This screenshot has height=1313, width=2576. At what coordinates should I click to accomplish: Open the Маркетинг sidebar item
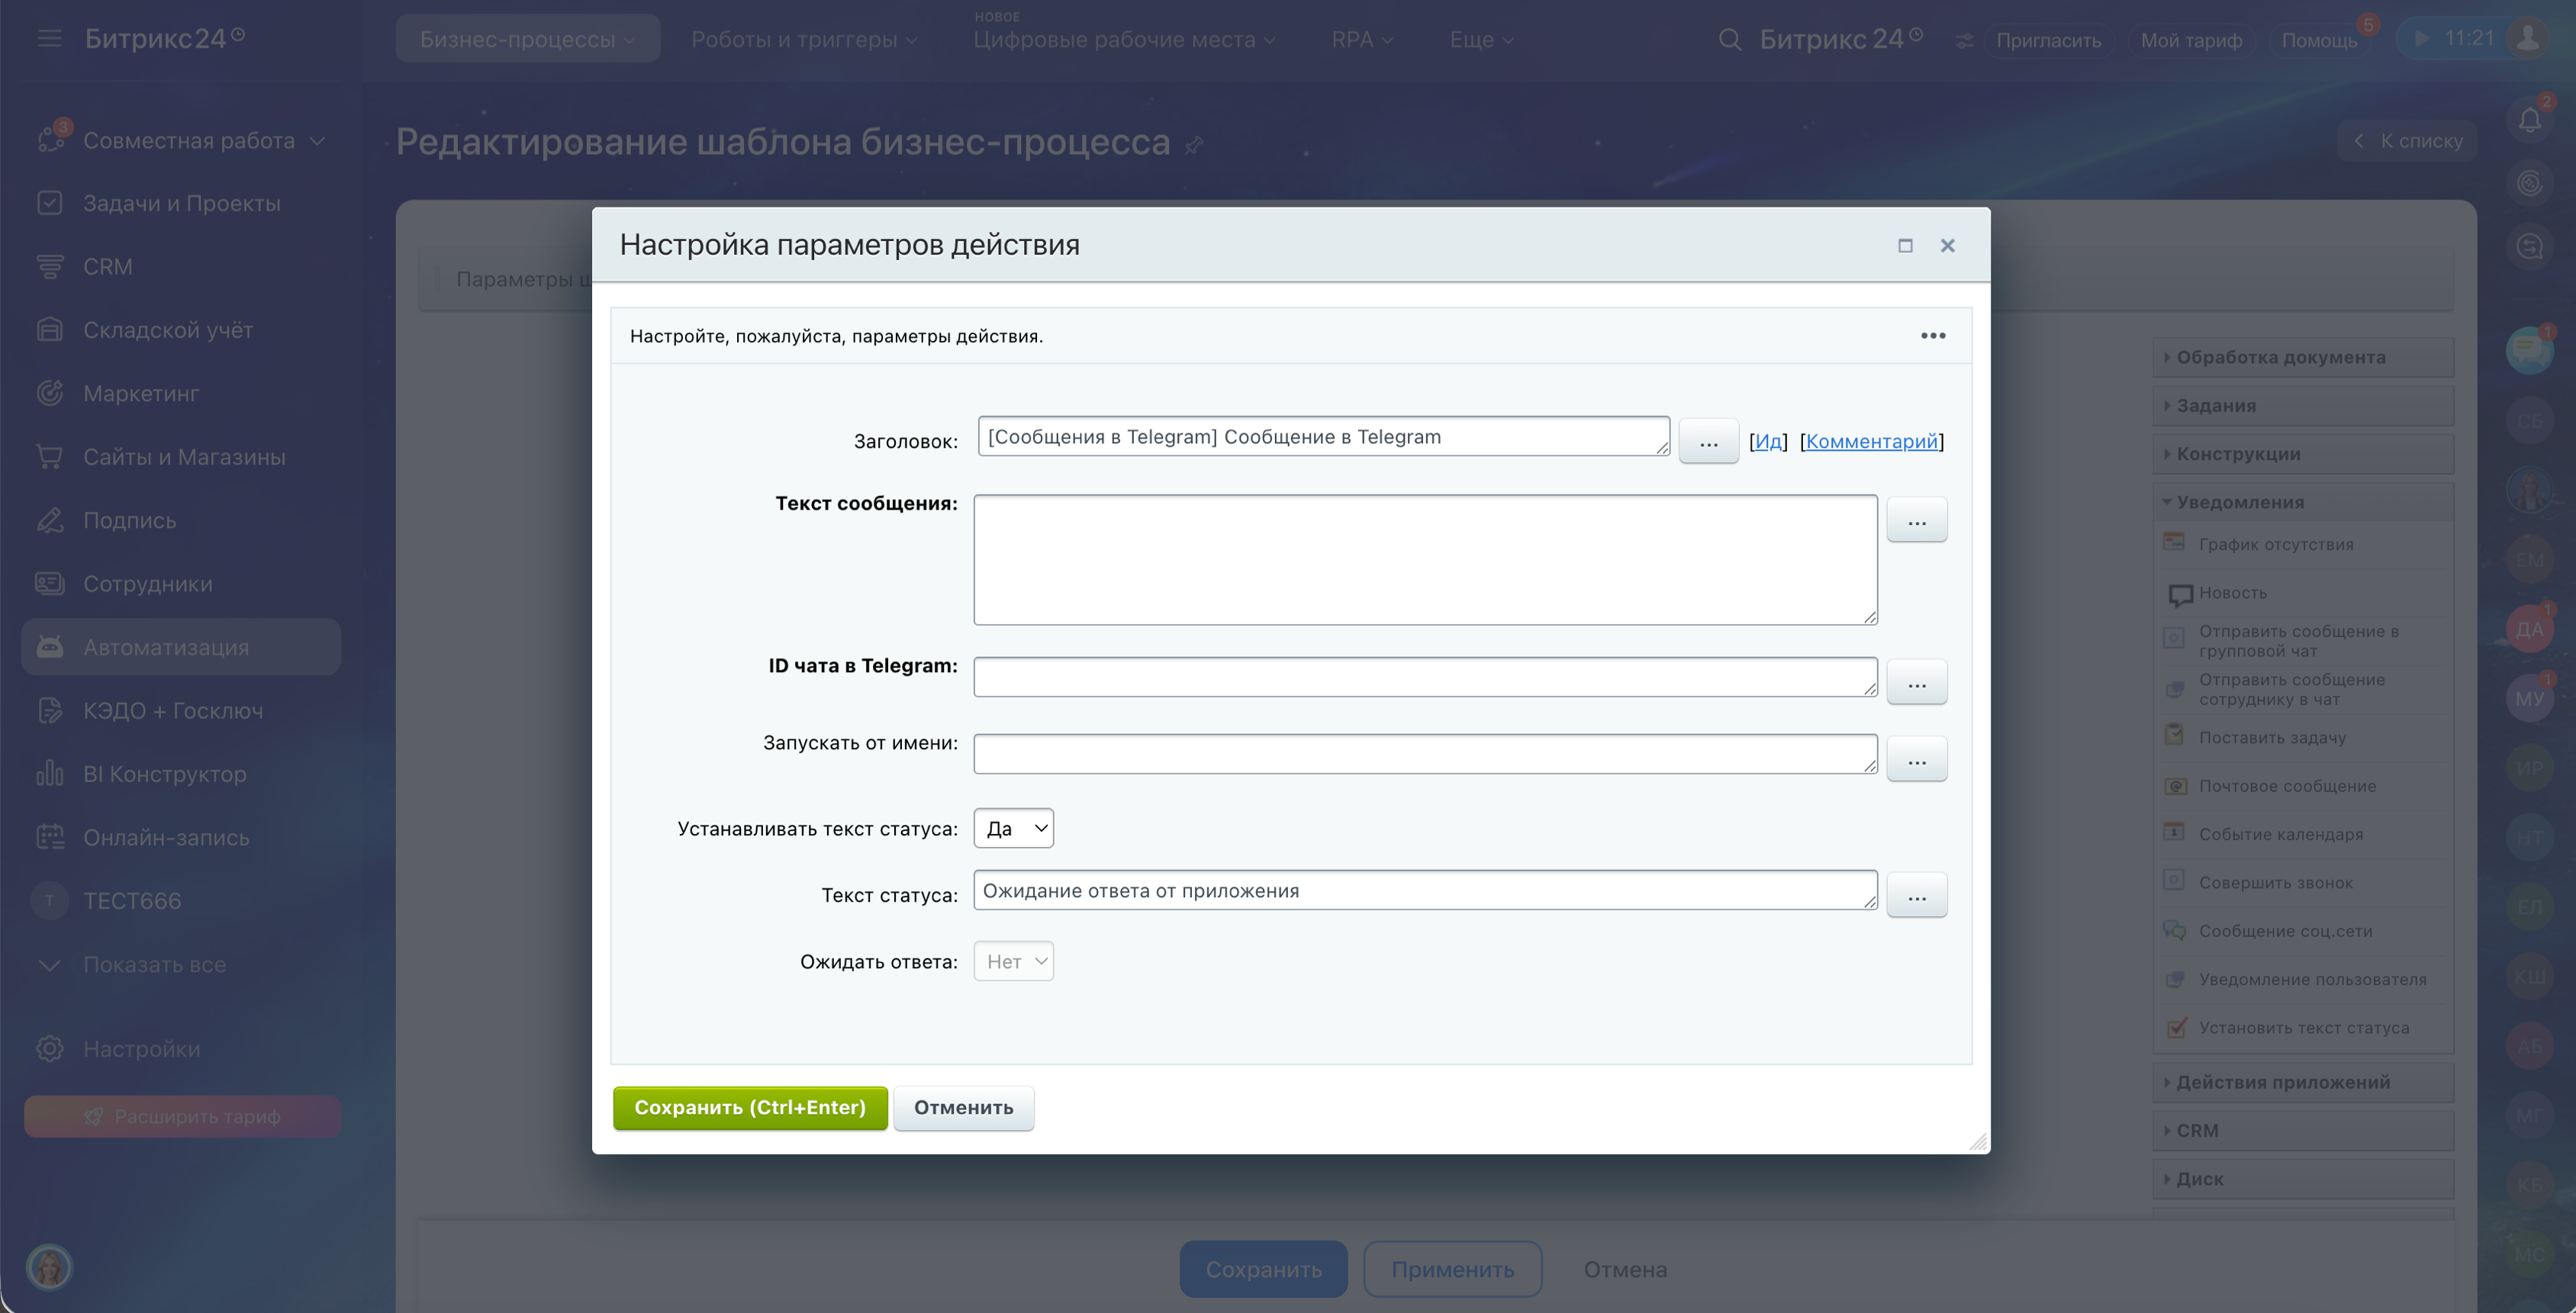[x=141, y=394]
